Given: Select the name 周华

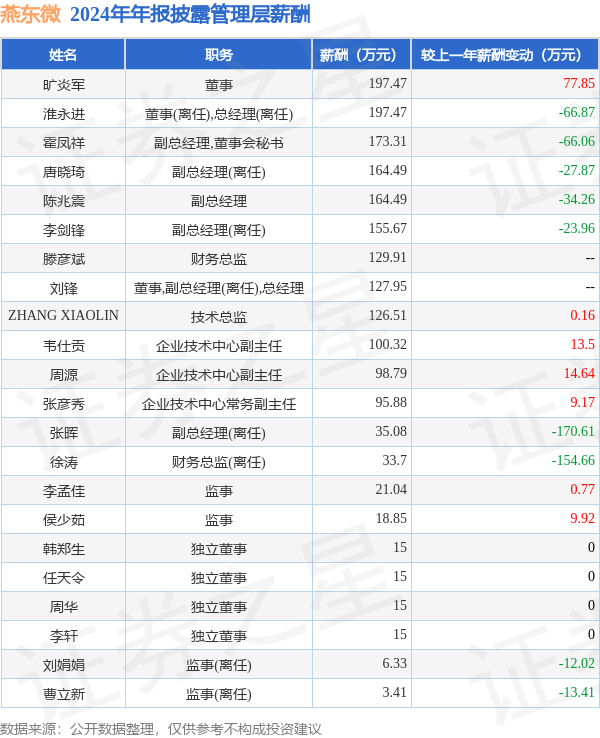Looking at the screenshot, I should point(64,607).
